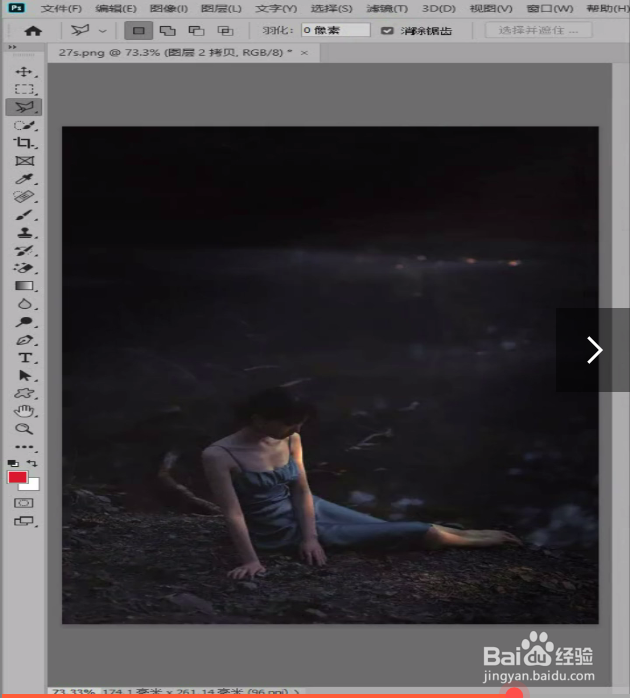
Task: Reset default foreground and background colors
Action: (x=12, y=463)
